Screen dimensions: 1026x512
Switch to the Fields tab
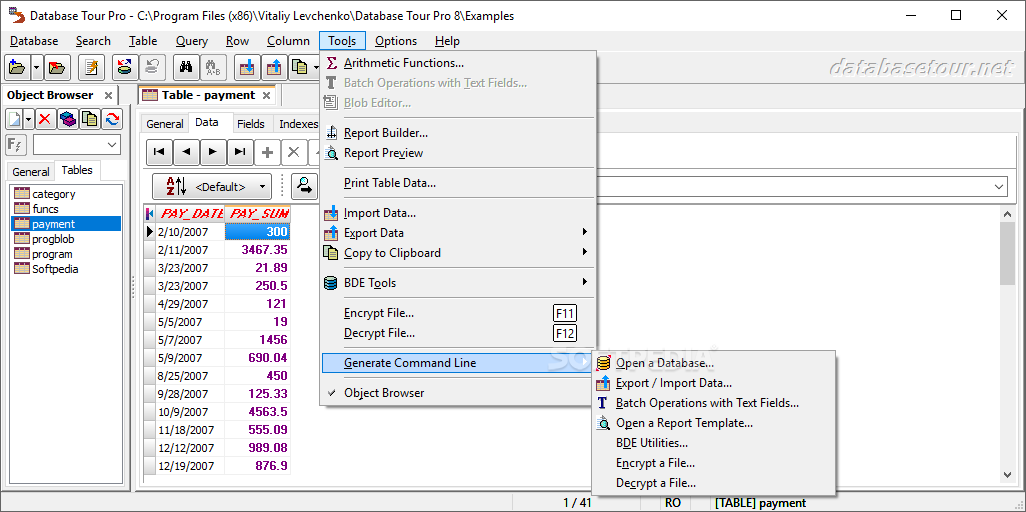(x=251, y=124)
